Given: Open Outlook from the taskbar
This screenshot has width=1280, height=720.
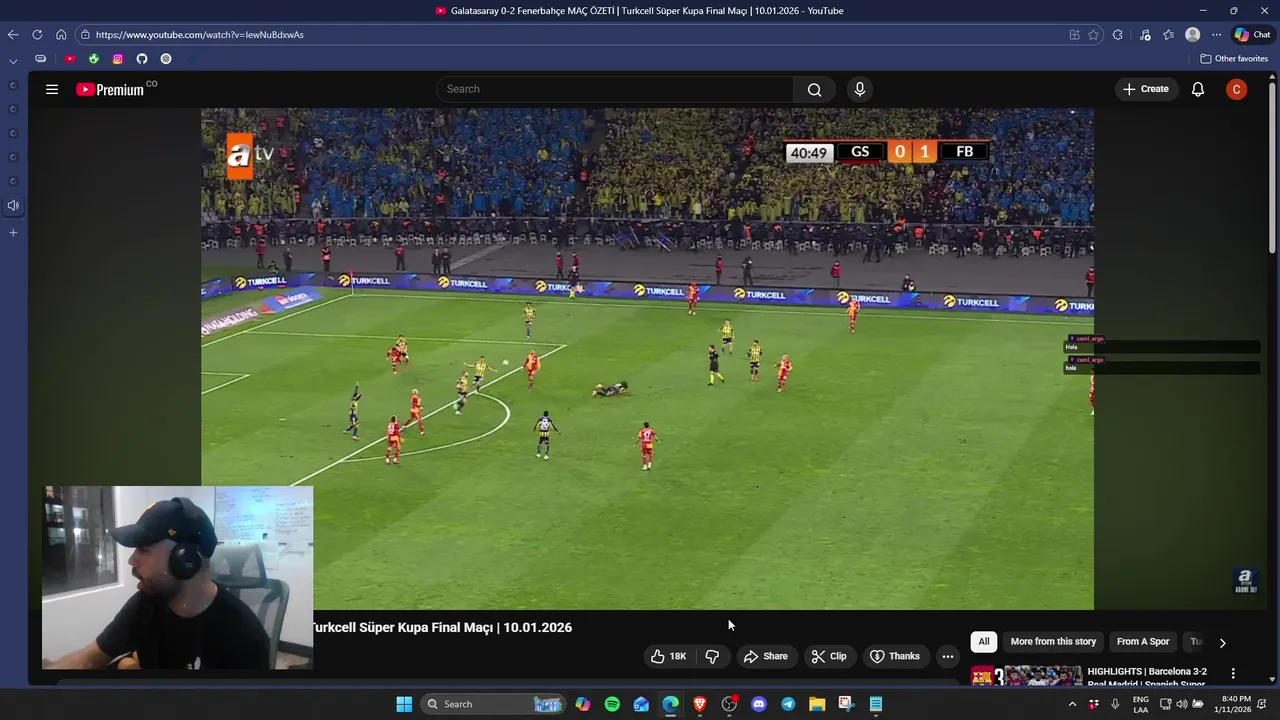Looking at the screenshot, I should (x=641, y=704).
